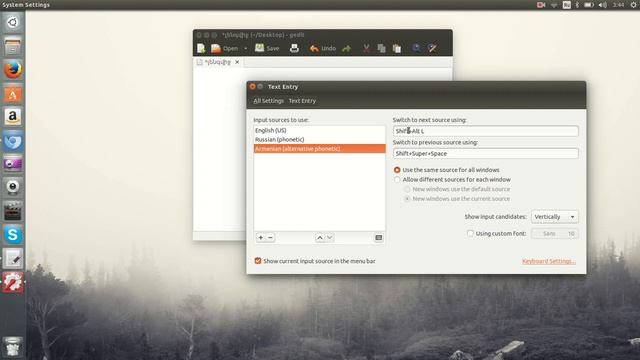This screenshot has width=640, height=360.
Task: Add a new input source with plus button
Action: (260, 238)
